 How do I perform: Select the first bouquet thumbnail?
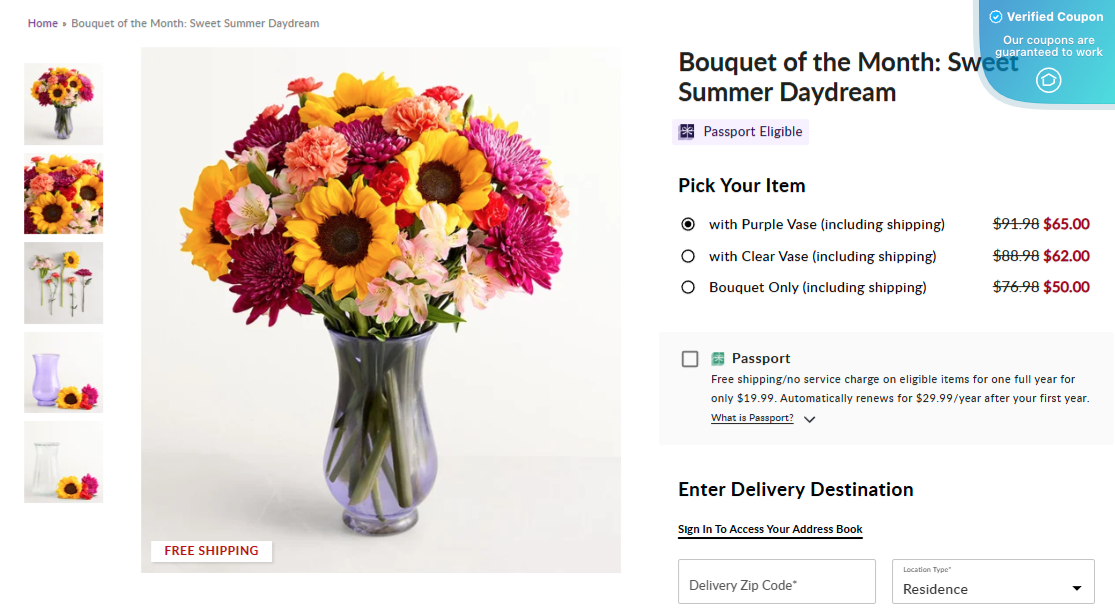click(63, 104)
